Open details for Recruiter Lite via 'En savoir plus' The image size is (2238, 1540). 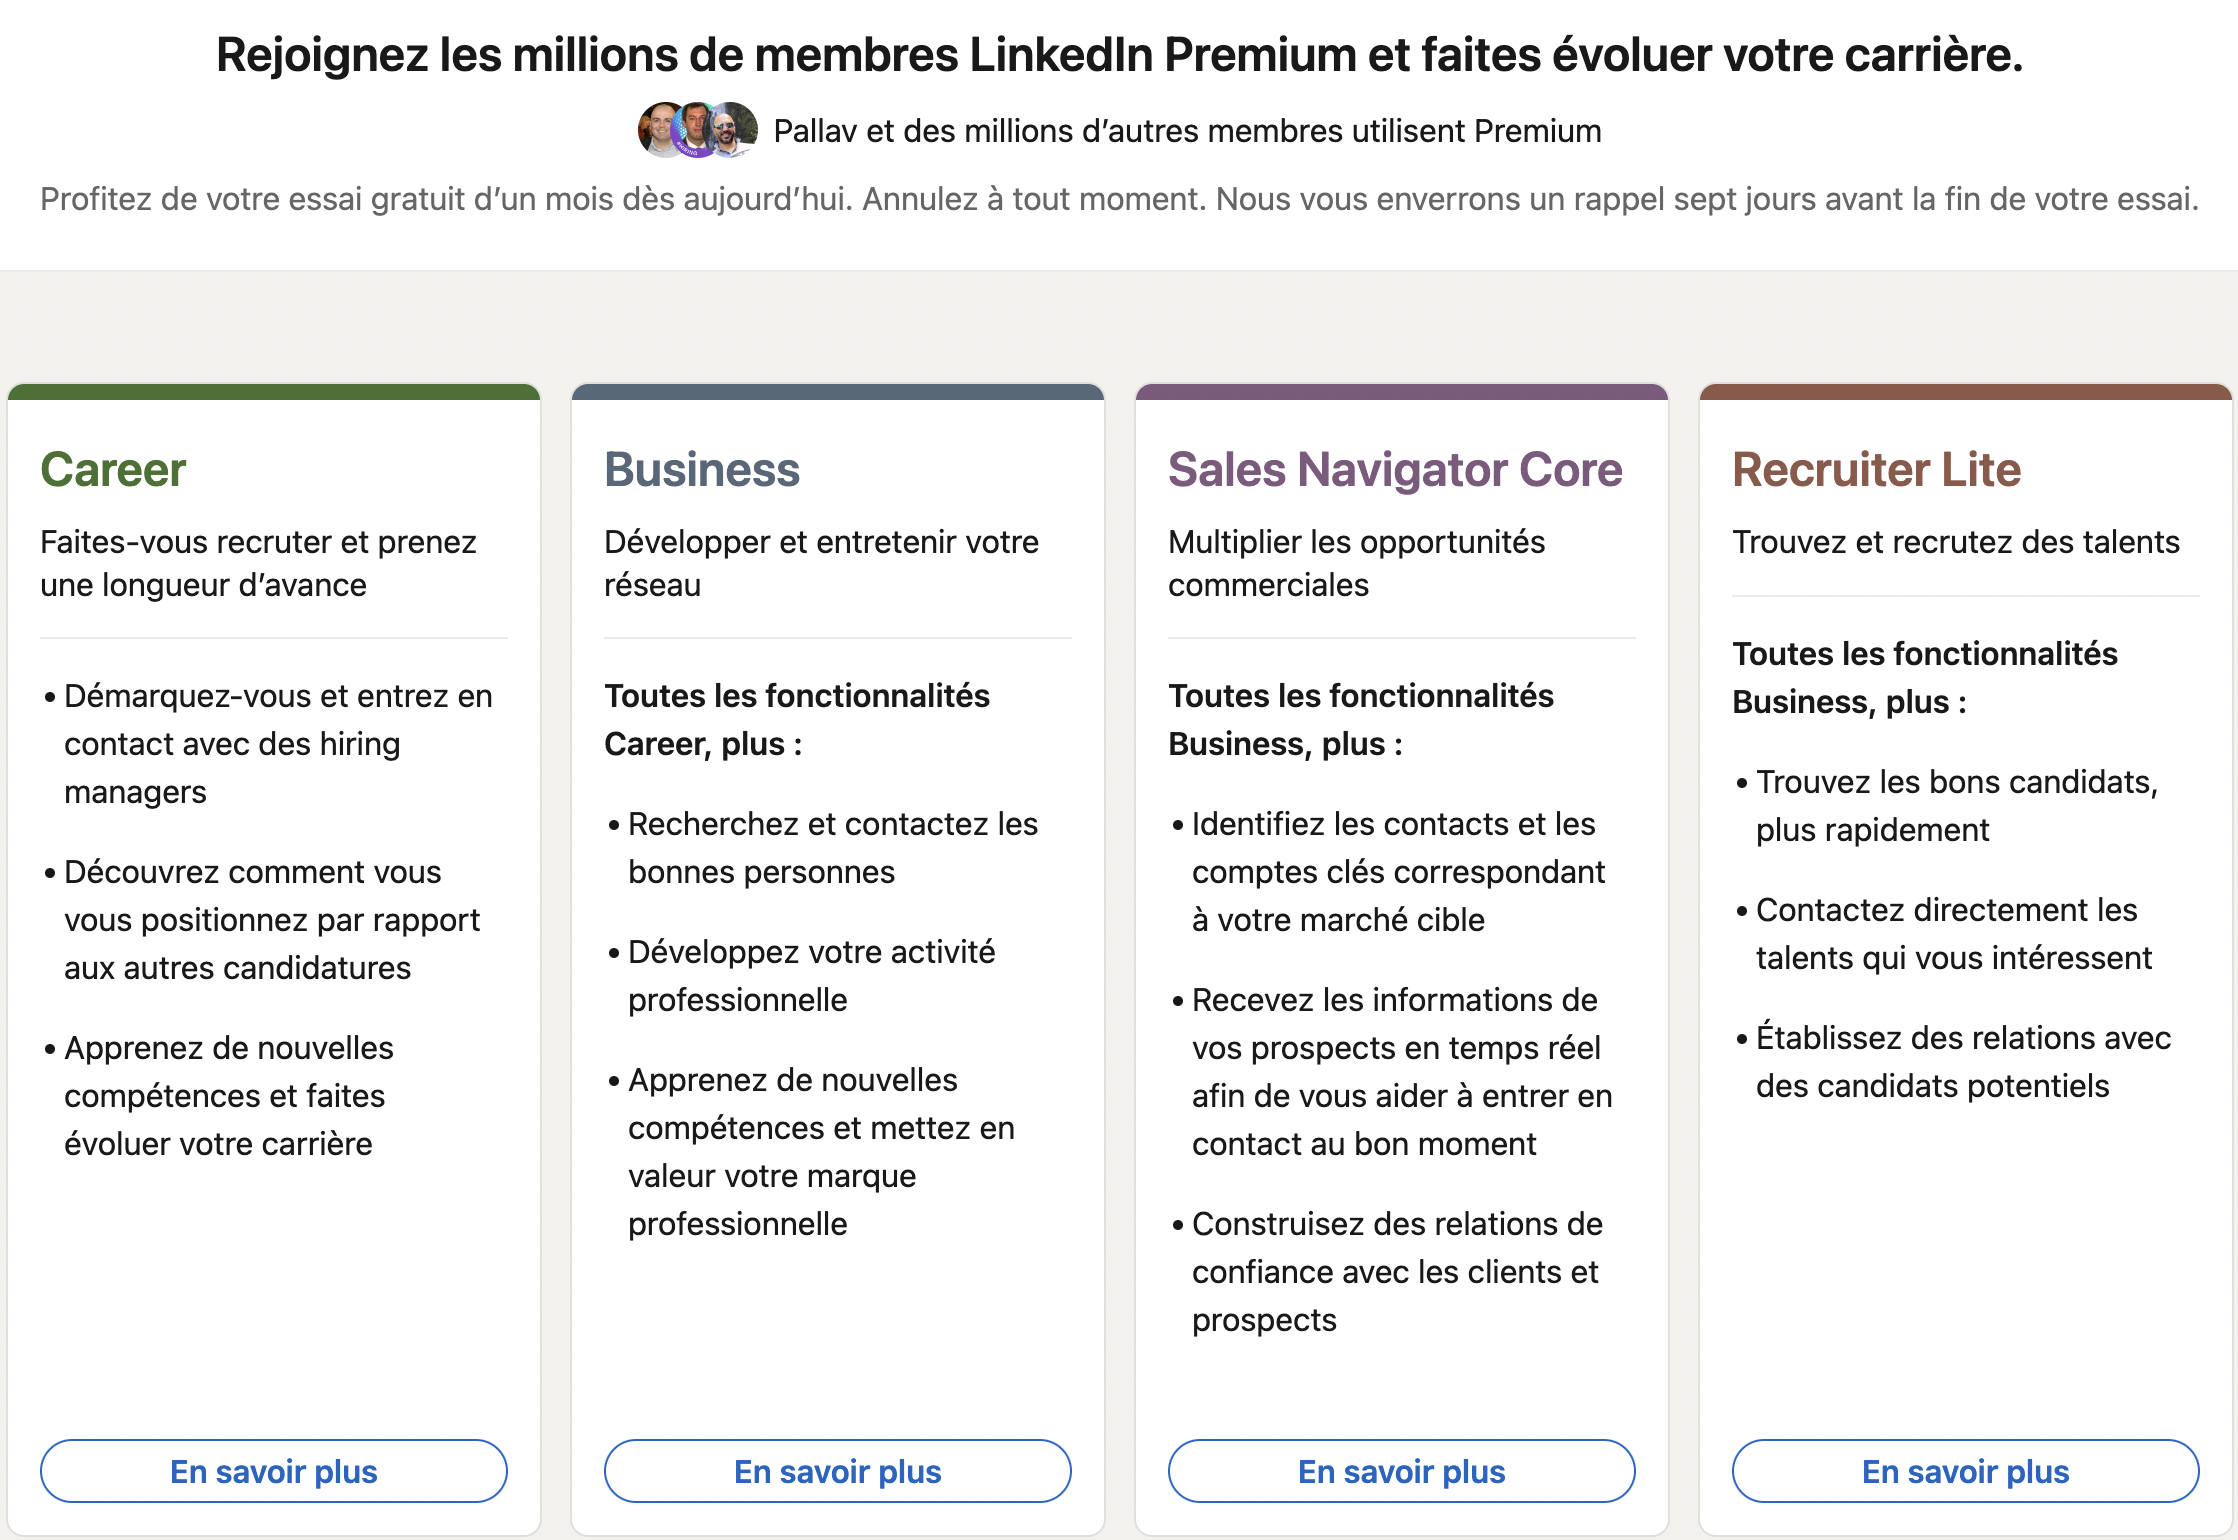(1965, 1471)
